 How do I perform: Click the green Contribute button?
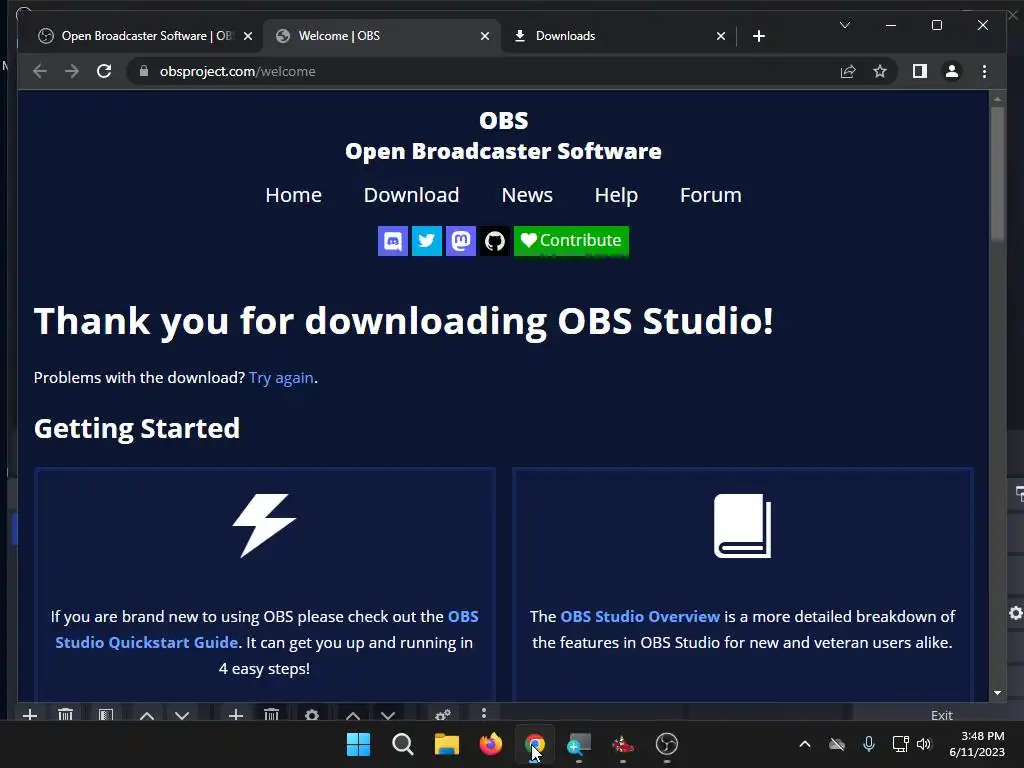[x=571, y=241]
